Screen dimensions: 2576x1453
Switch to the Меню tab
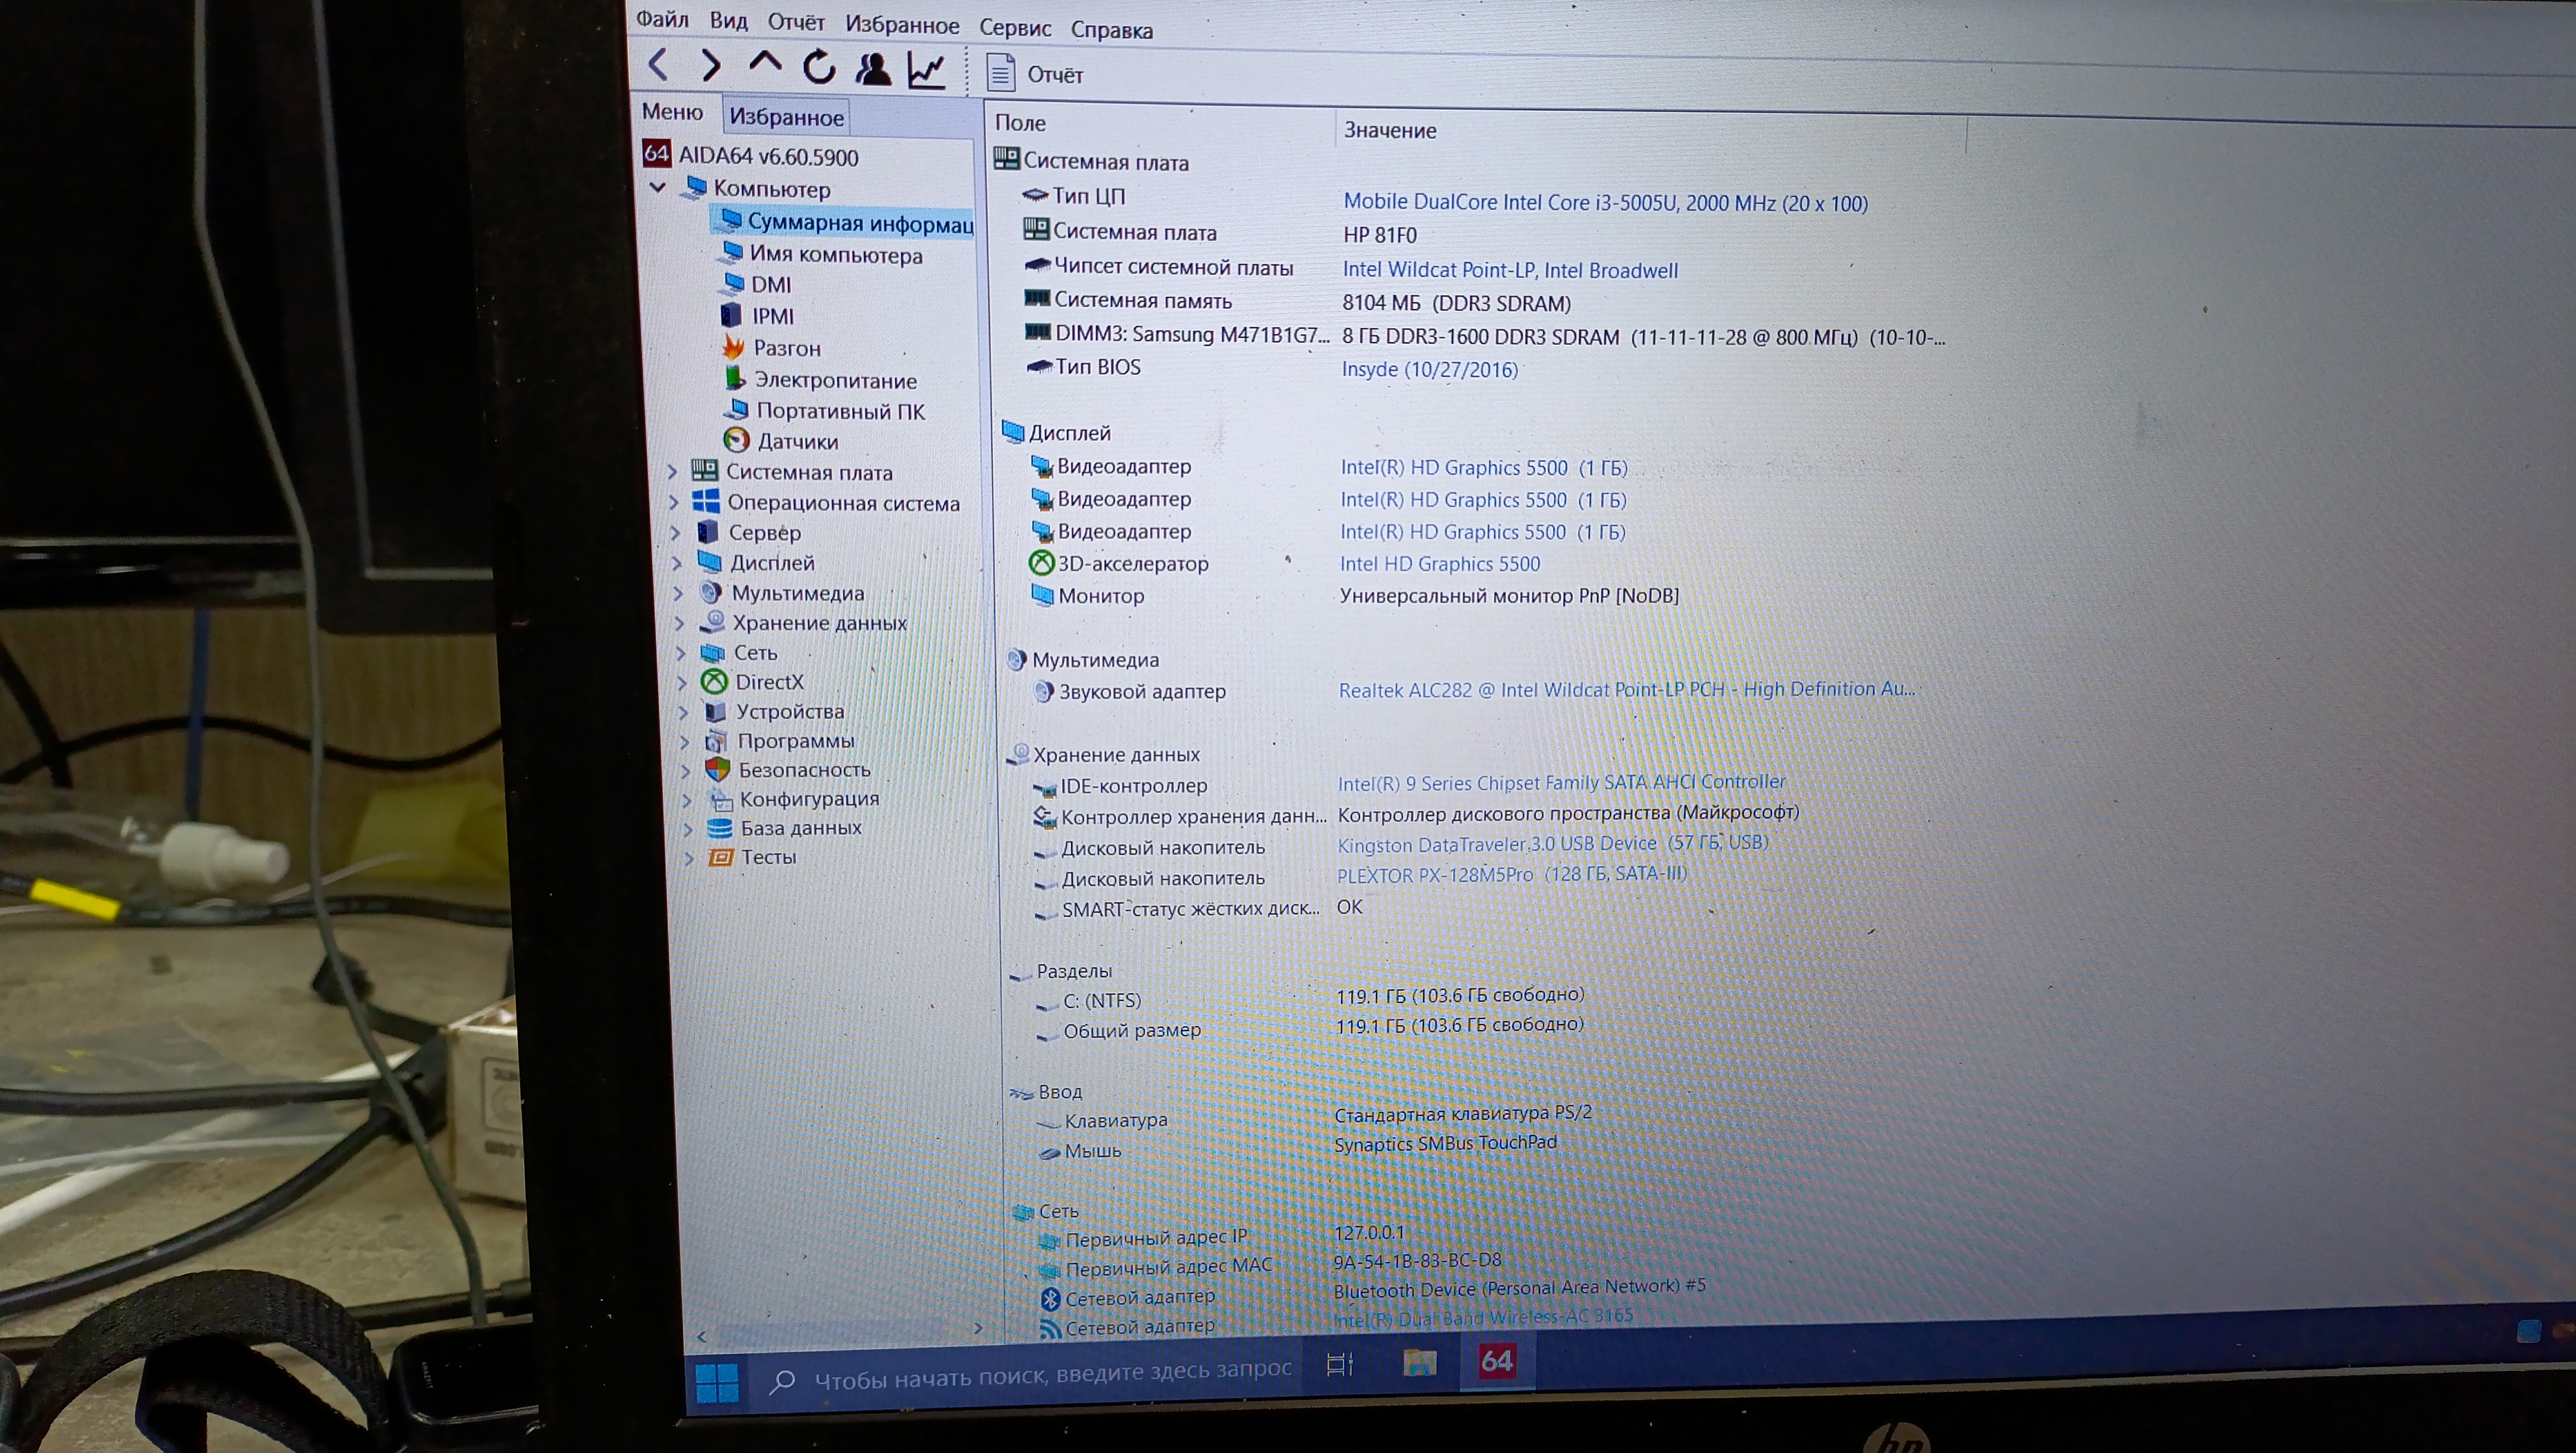pyautogui.click(x=672, y=112)
